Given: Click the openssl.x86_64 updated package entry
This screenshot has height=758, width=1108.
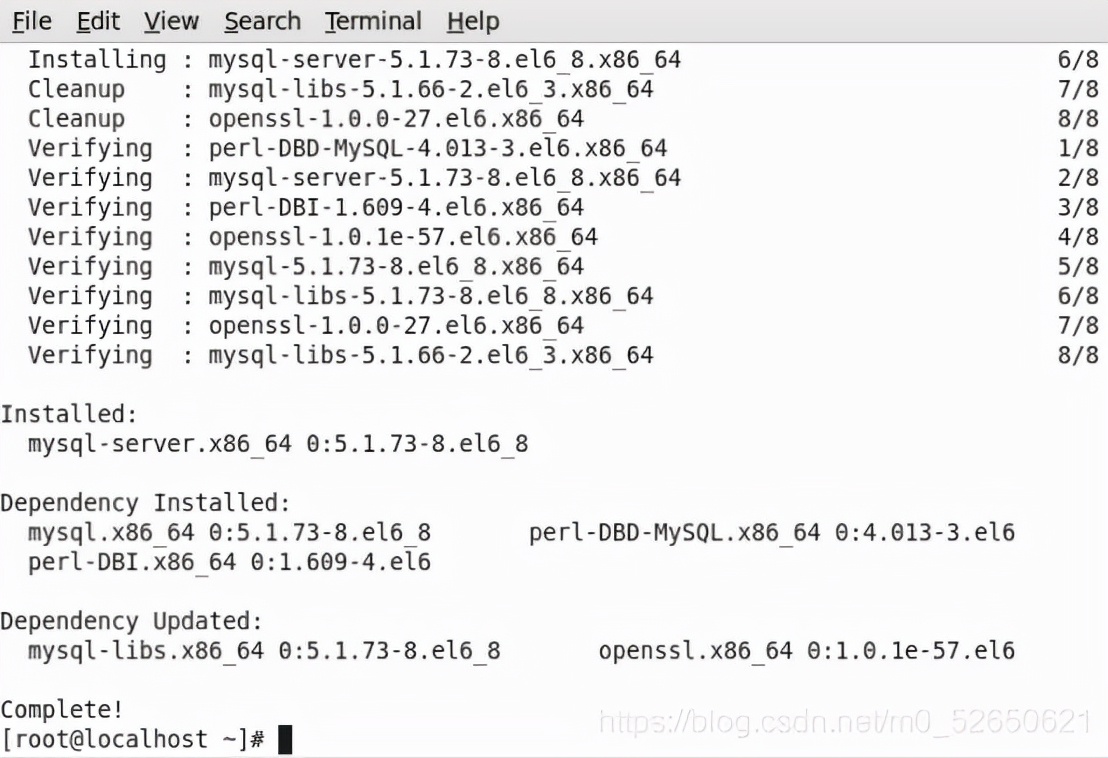Looking at the screenshot, I should click(x=806, y=651).
